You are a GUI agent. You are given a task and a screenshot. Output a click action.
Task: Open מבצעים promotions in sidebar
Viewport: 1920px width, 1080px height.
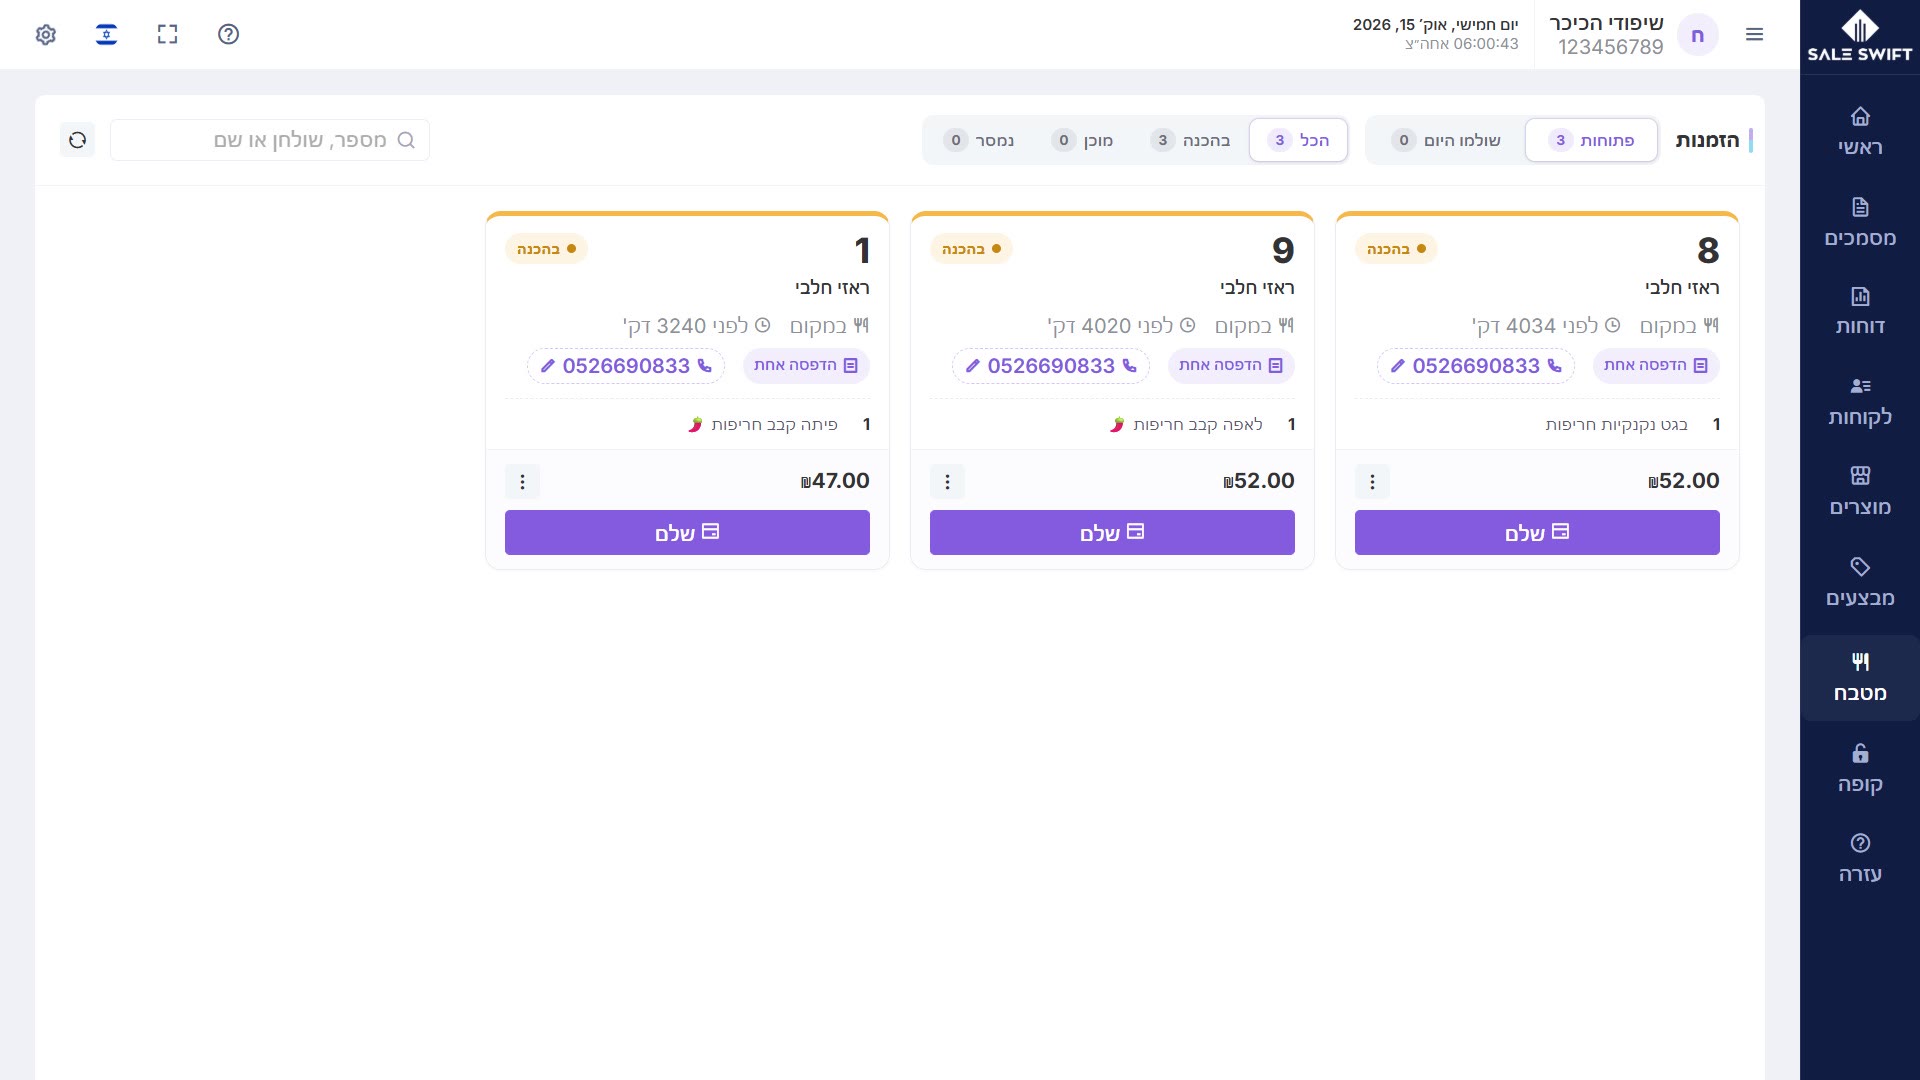pyautogui.click(x=1860, y=583)
